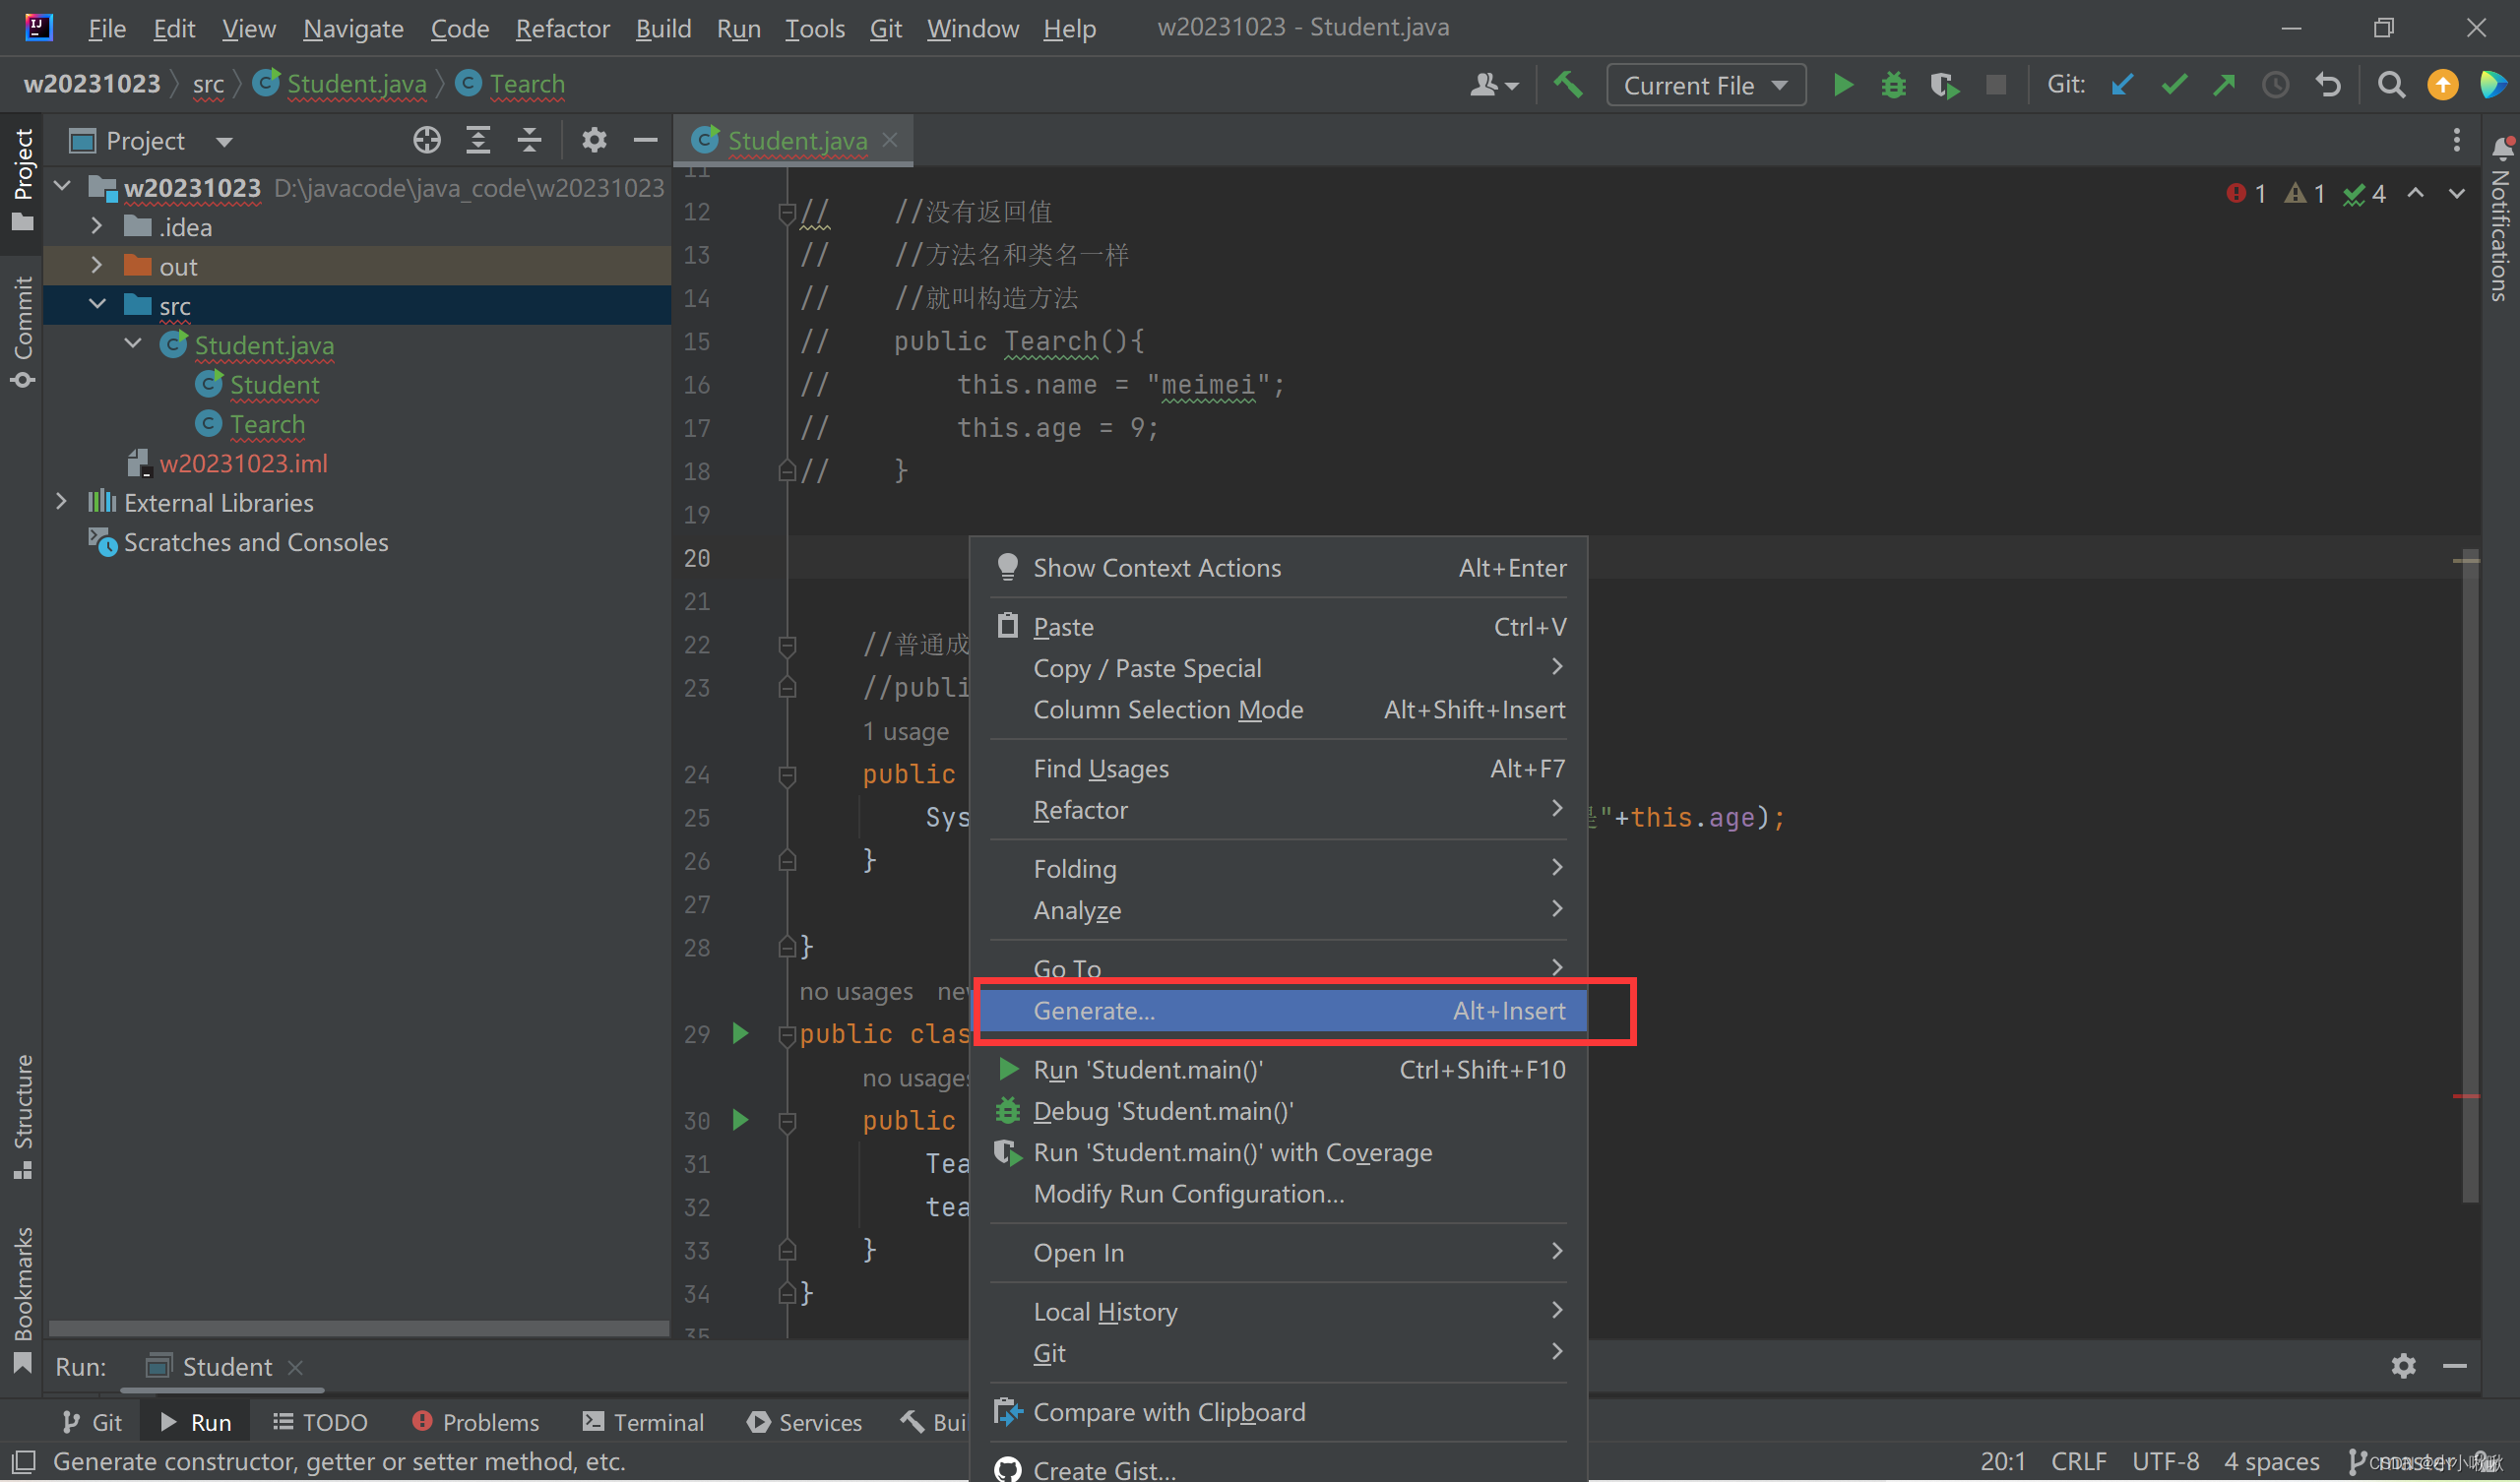Toggle tool window bars at bottom-left
This screenshot has width=2520, height=1482.
23,1461
